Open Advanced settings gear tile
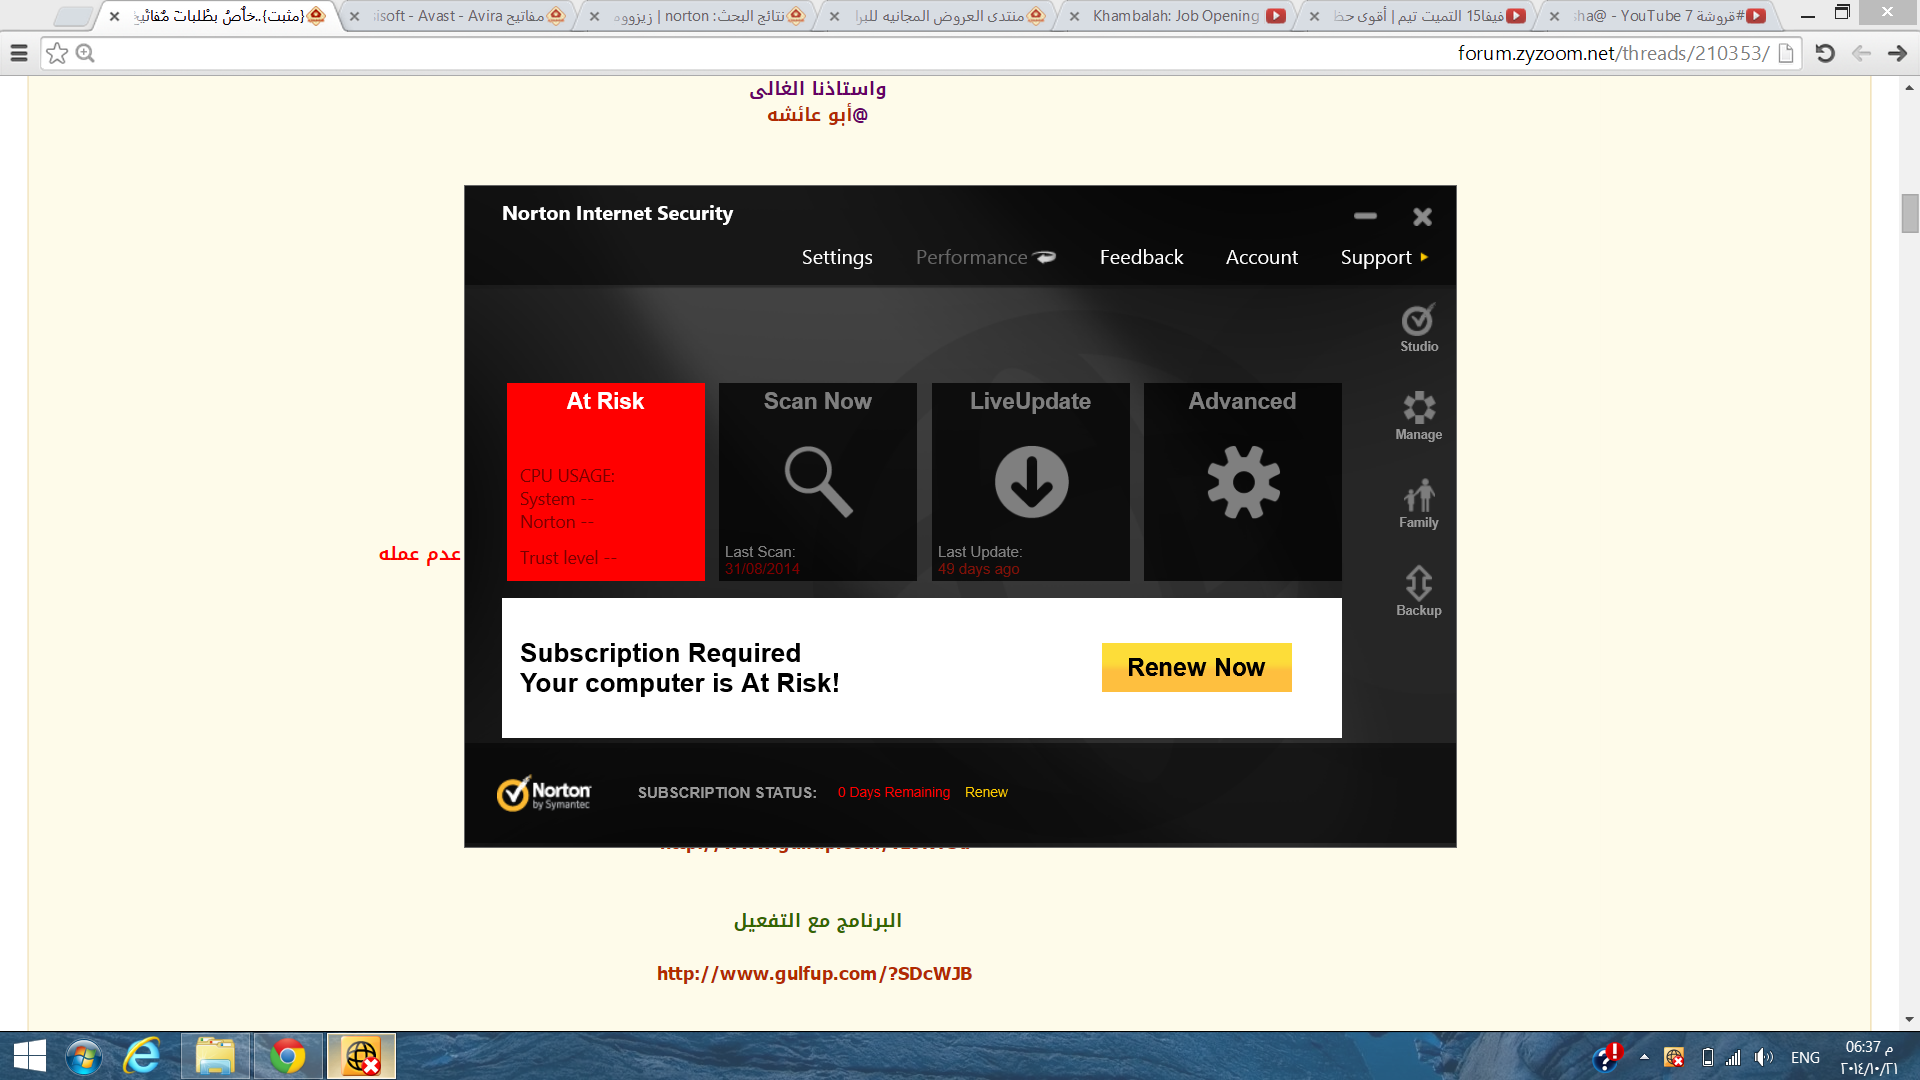Screen dimensions: 1920x1080 1243,482
